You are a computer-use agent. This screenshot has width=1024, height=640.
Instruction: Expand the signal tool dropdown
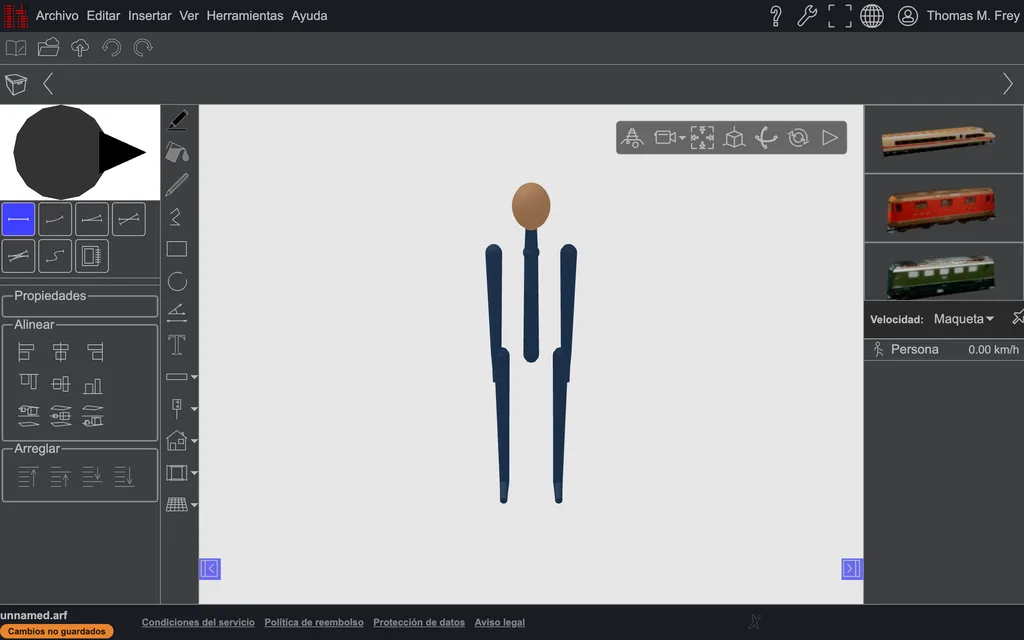point(194,409)
